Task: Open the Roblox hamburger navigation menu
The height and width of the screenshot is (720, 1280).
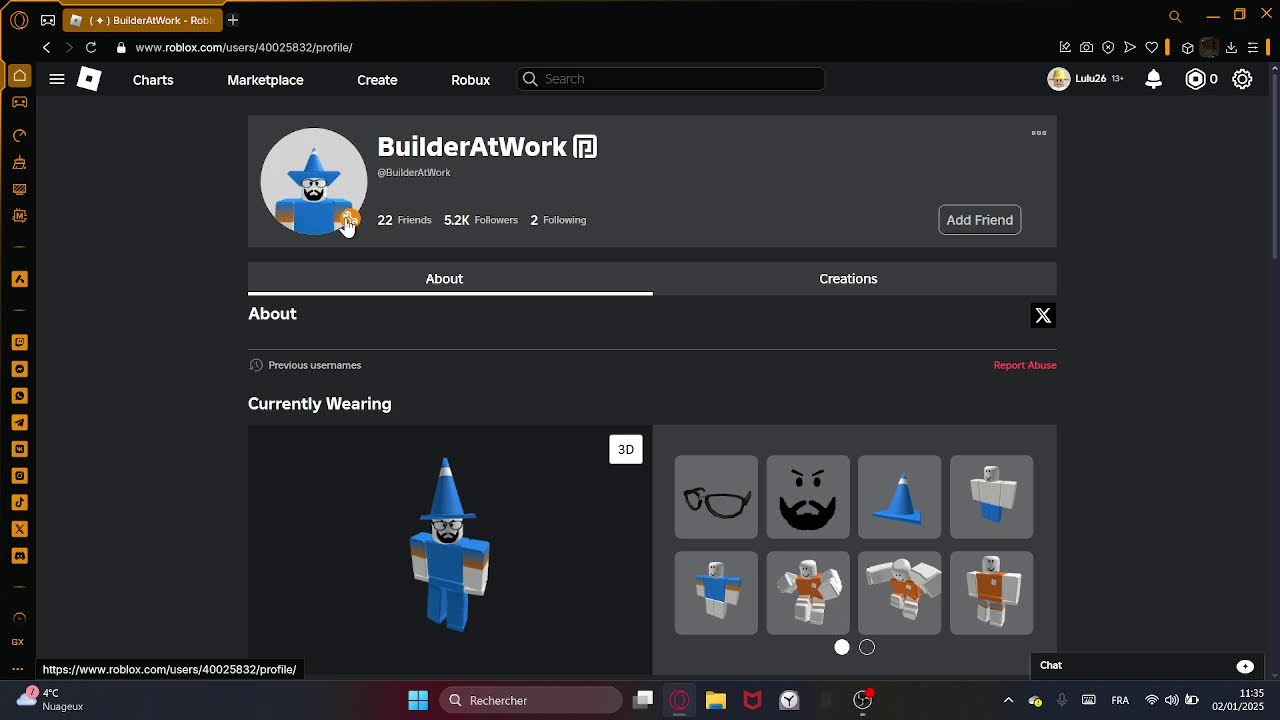Action: [57, 79]
